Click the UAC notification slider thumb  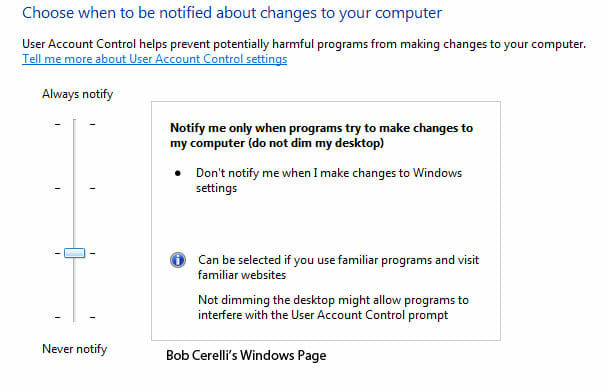[75, 253]
